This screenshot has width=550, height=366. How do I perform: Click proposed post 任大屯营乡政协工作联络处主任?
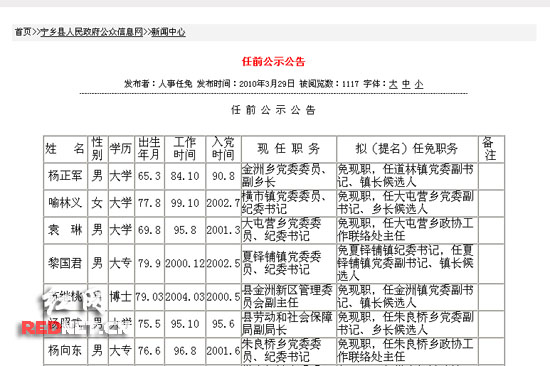pyautogui.click(x=407, y=230)
